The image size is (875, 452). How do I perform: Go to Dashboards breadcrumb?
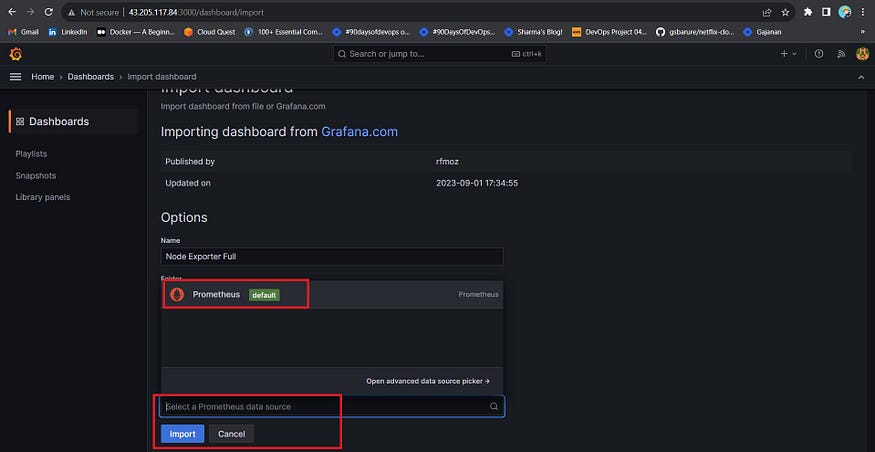90,76
